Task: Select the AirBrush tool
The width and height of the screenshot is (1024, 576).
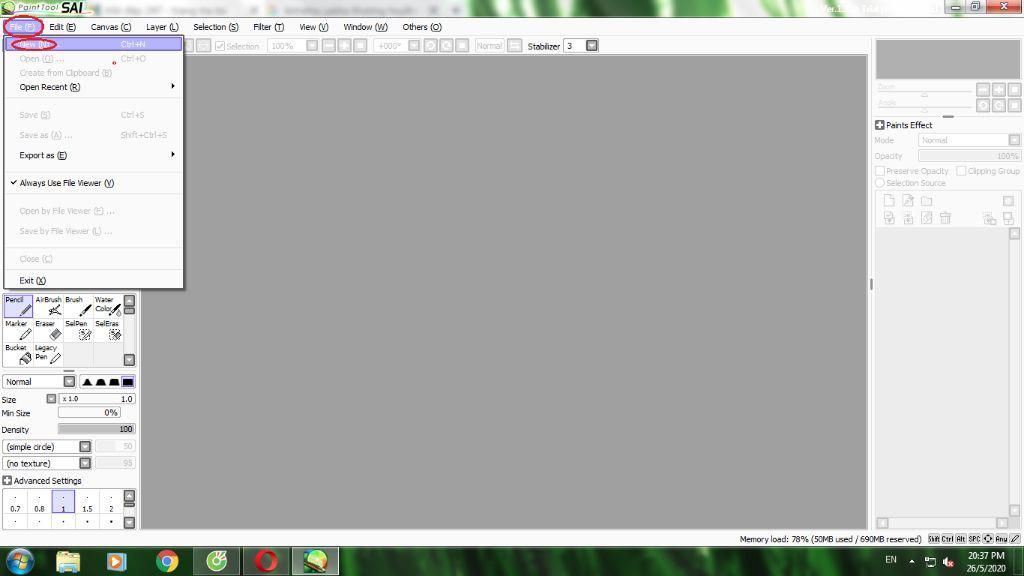Action: (48, 306)
